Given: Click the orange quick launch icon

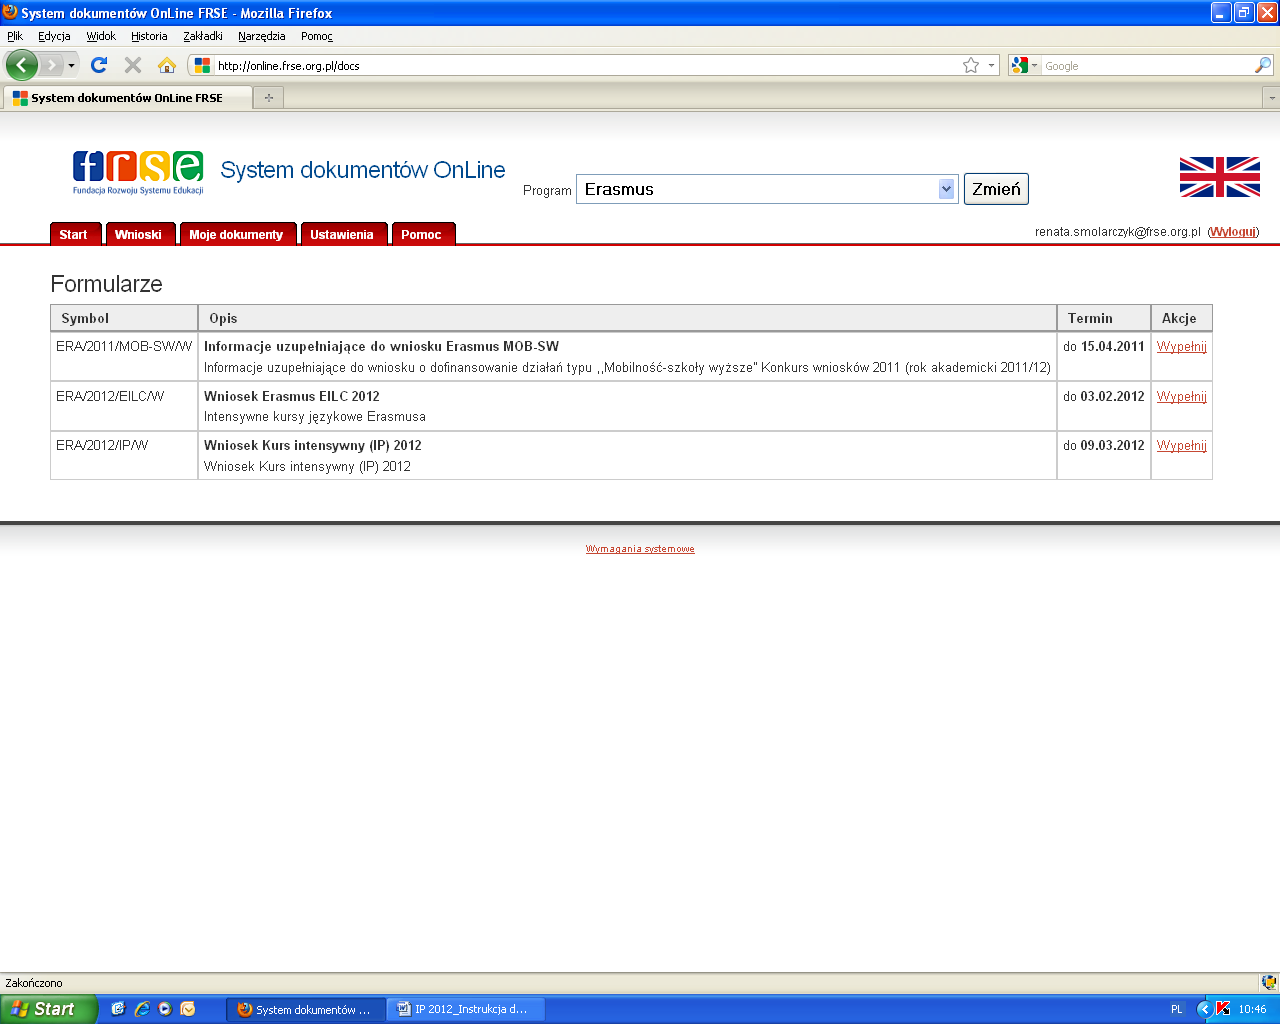Looking at the screenshot, I should click(188, 1009).
